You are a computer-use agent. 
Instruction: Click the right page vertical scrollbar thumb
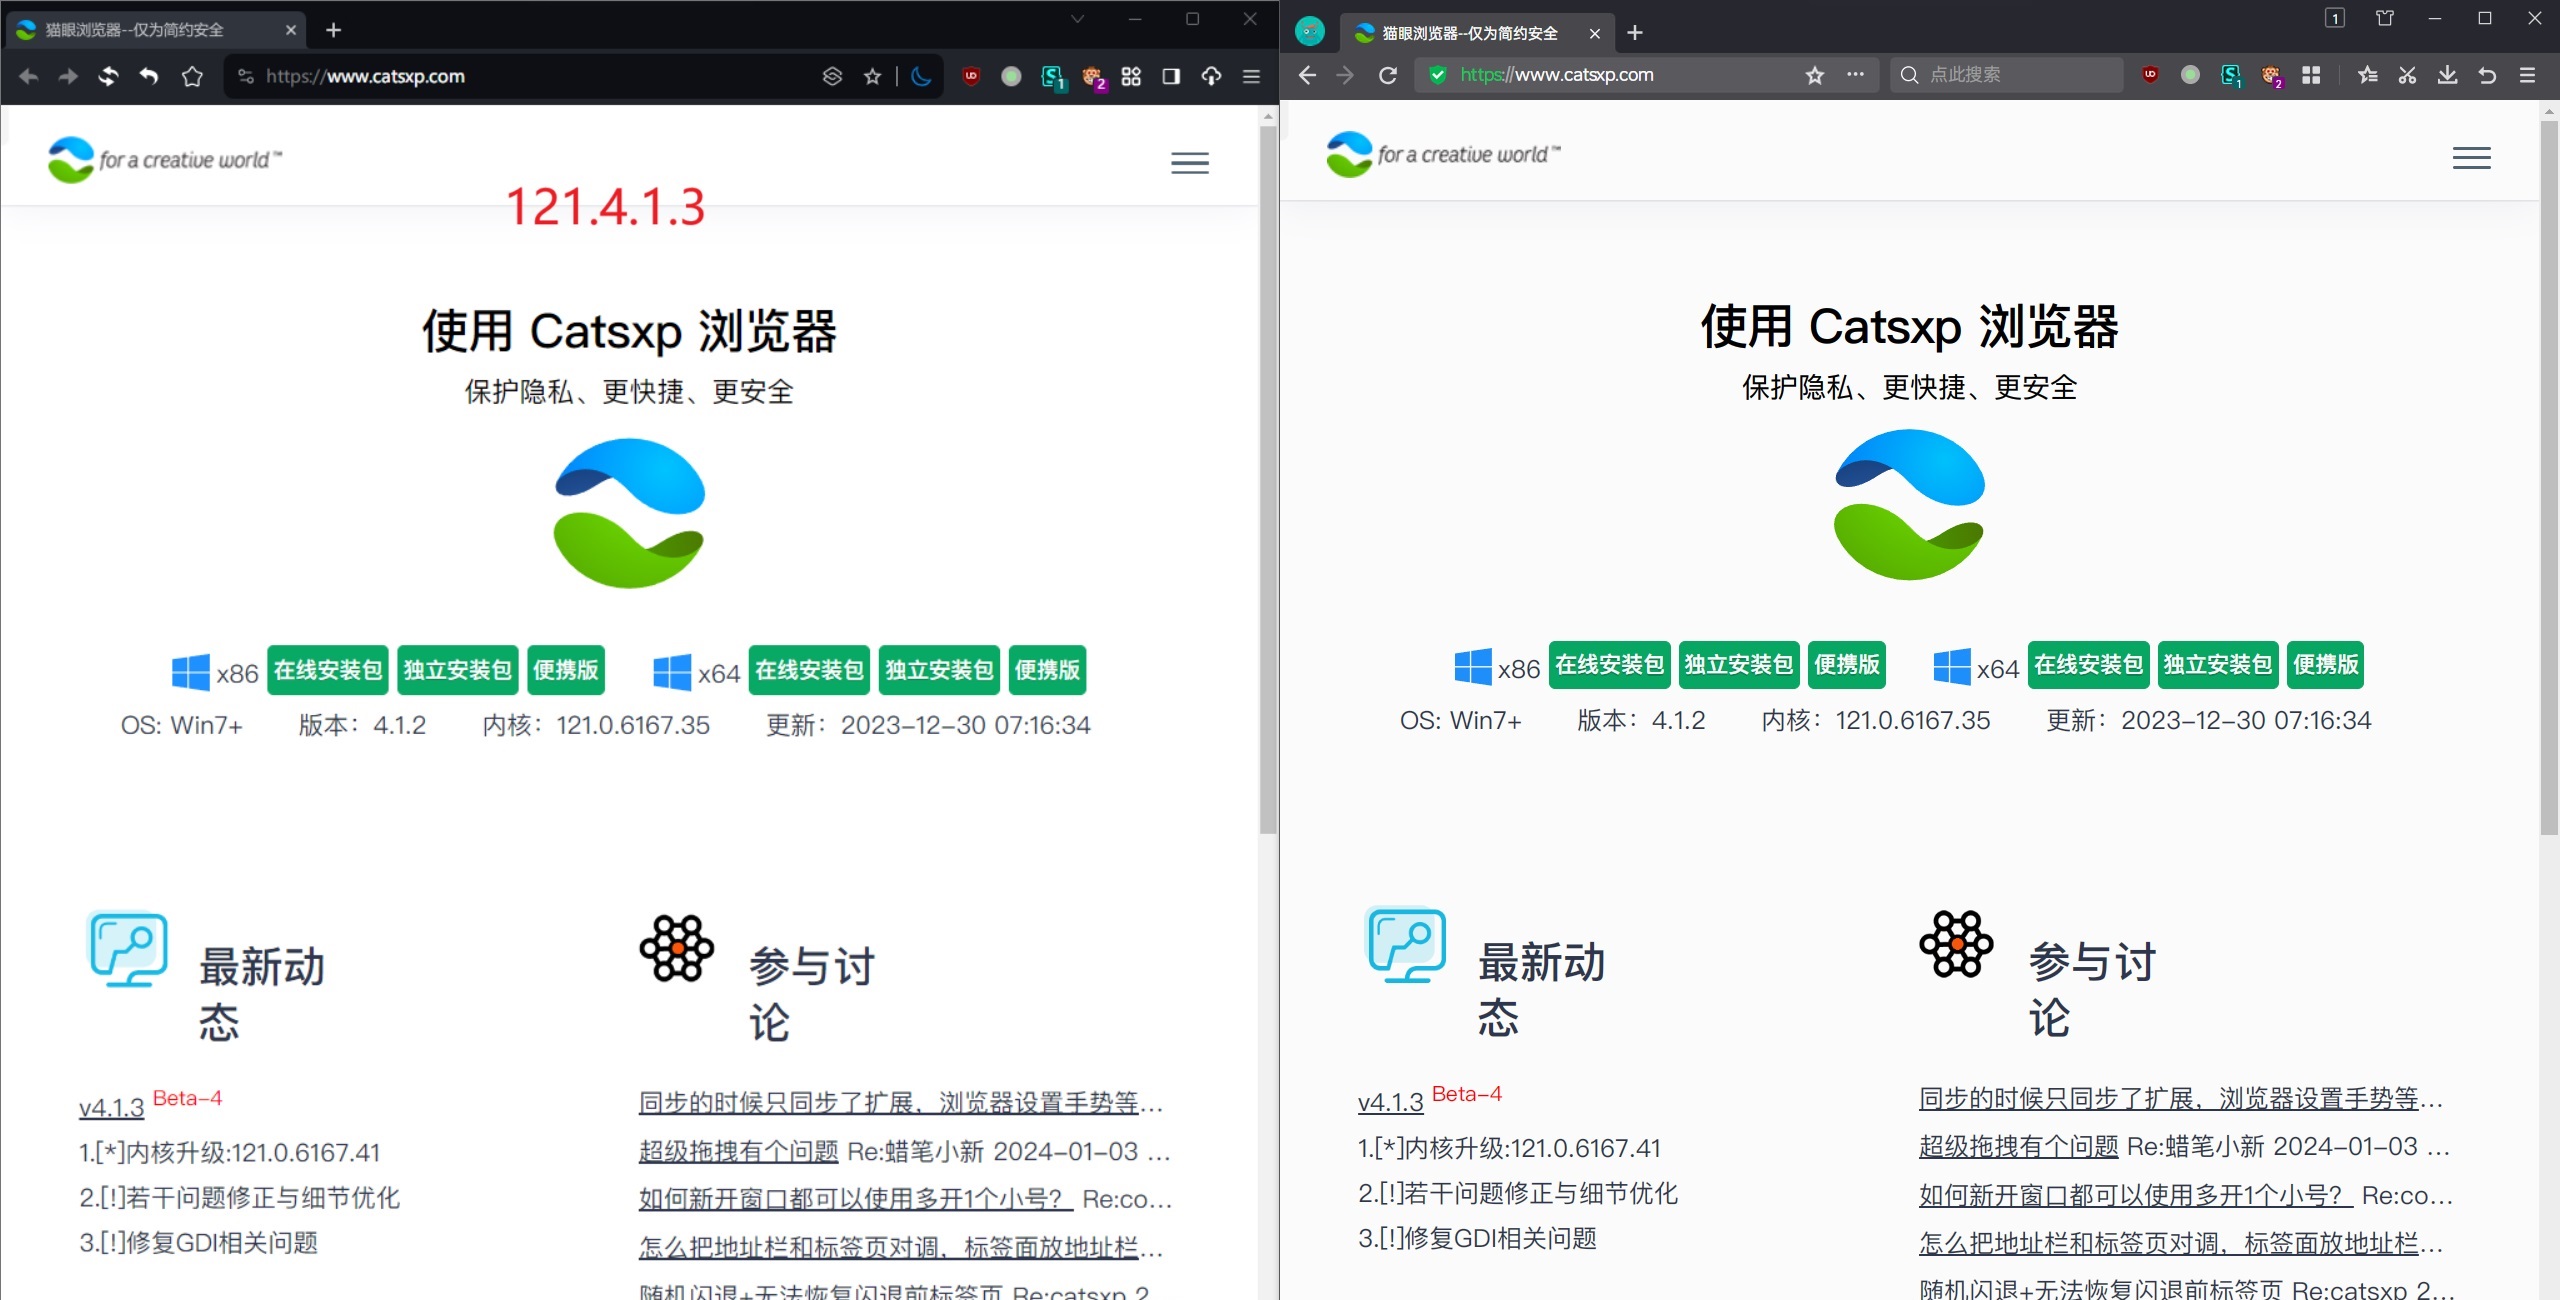[2549, 478]
